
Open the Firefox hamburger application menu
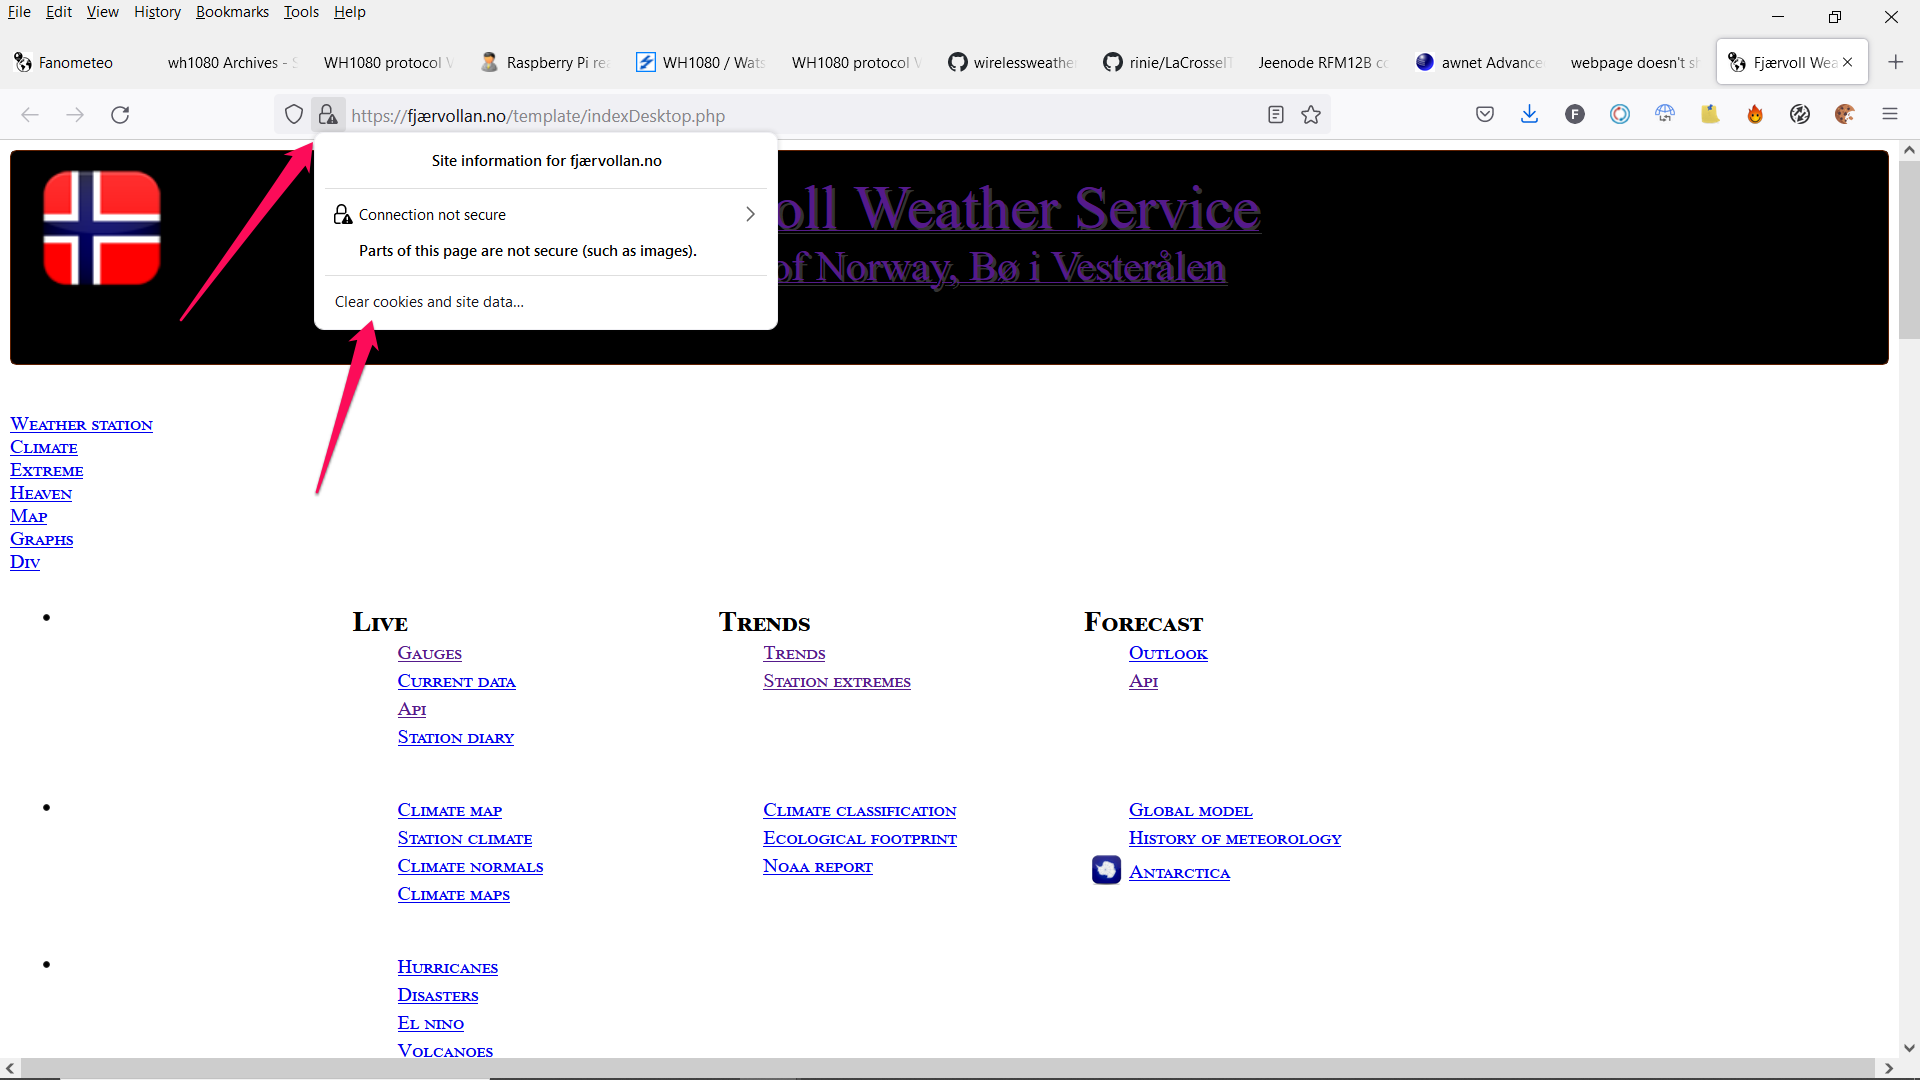tap(1890, 115)
